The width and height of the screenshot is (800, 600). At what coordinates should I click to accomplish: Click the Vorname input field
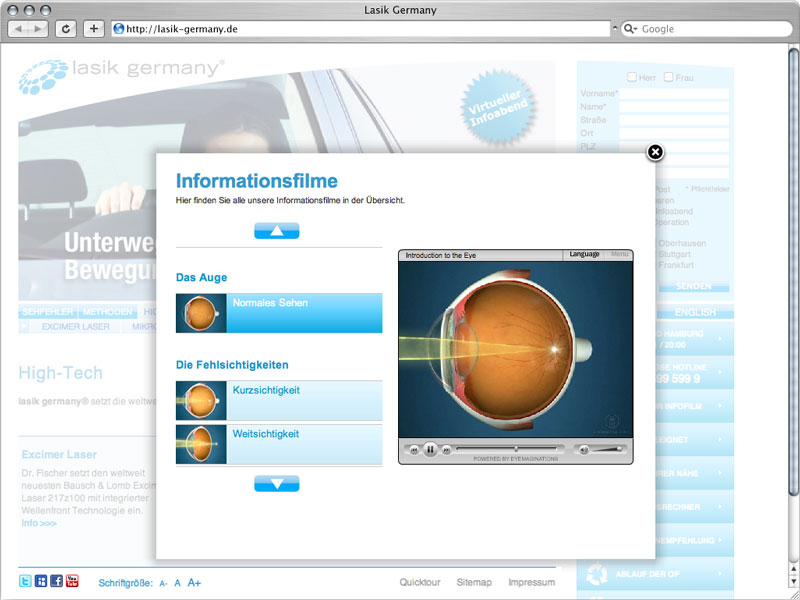coord(674,94)
